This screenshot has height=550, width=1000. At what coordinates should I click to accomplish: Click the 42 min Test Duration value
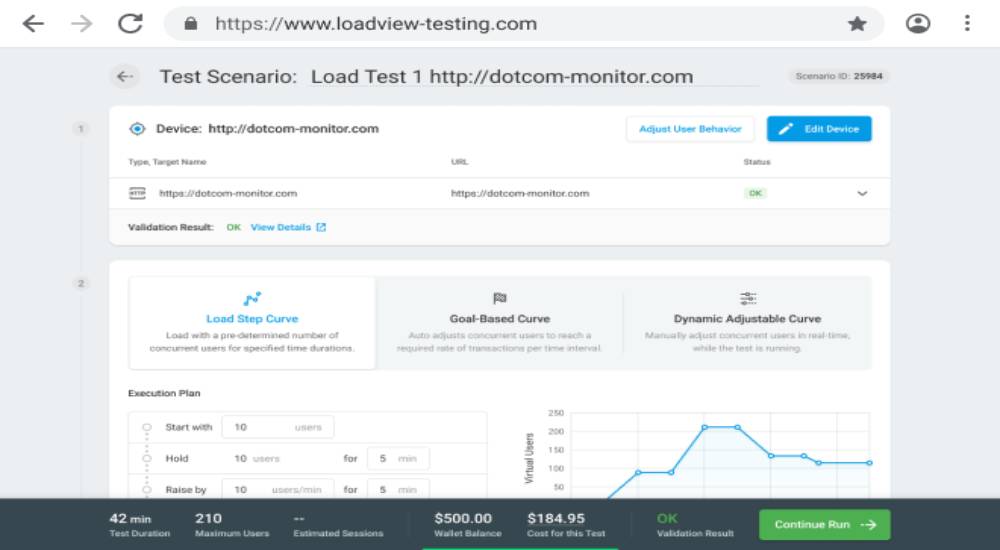pos(130,518)
